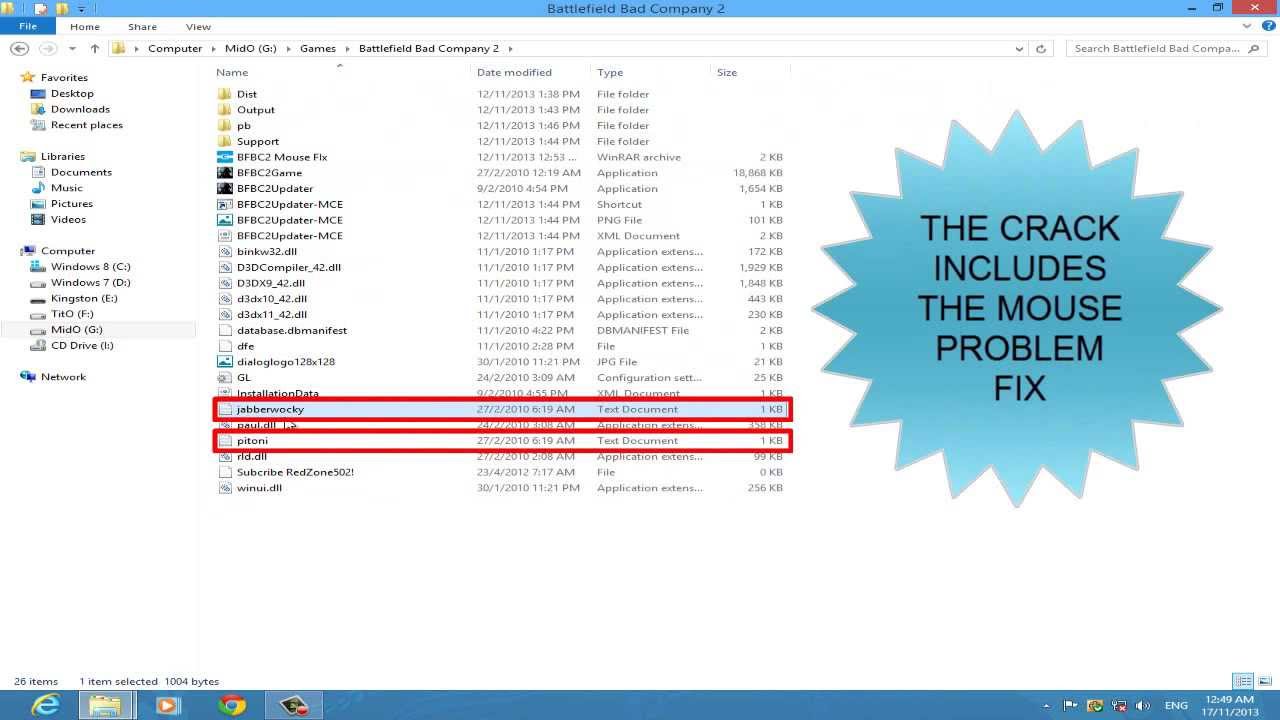Select the BFBC2Game application icon

(225, 173)
